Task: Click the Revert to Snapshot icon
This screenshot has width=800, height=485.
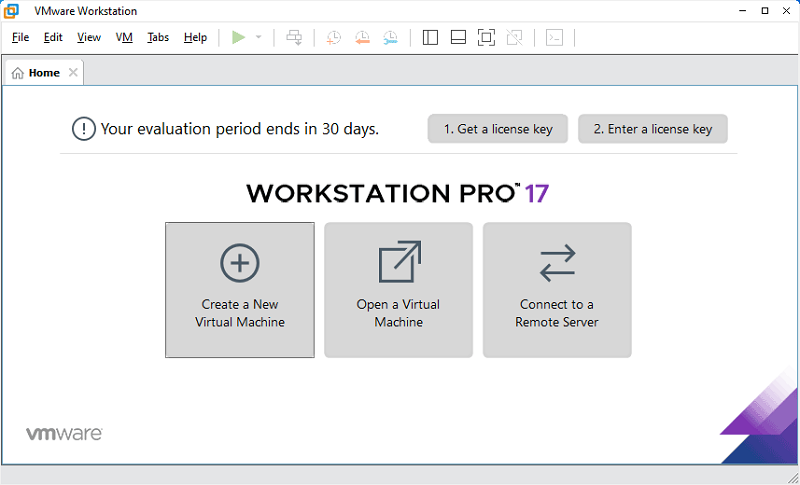Action: point(362,37)
